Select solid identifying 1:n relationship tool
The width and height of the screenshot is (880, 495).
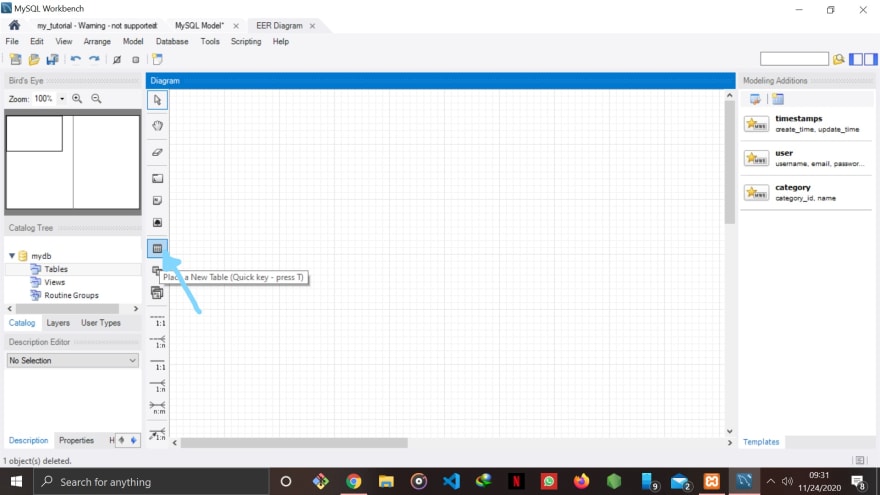[x=158, y=386]
